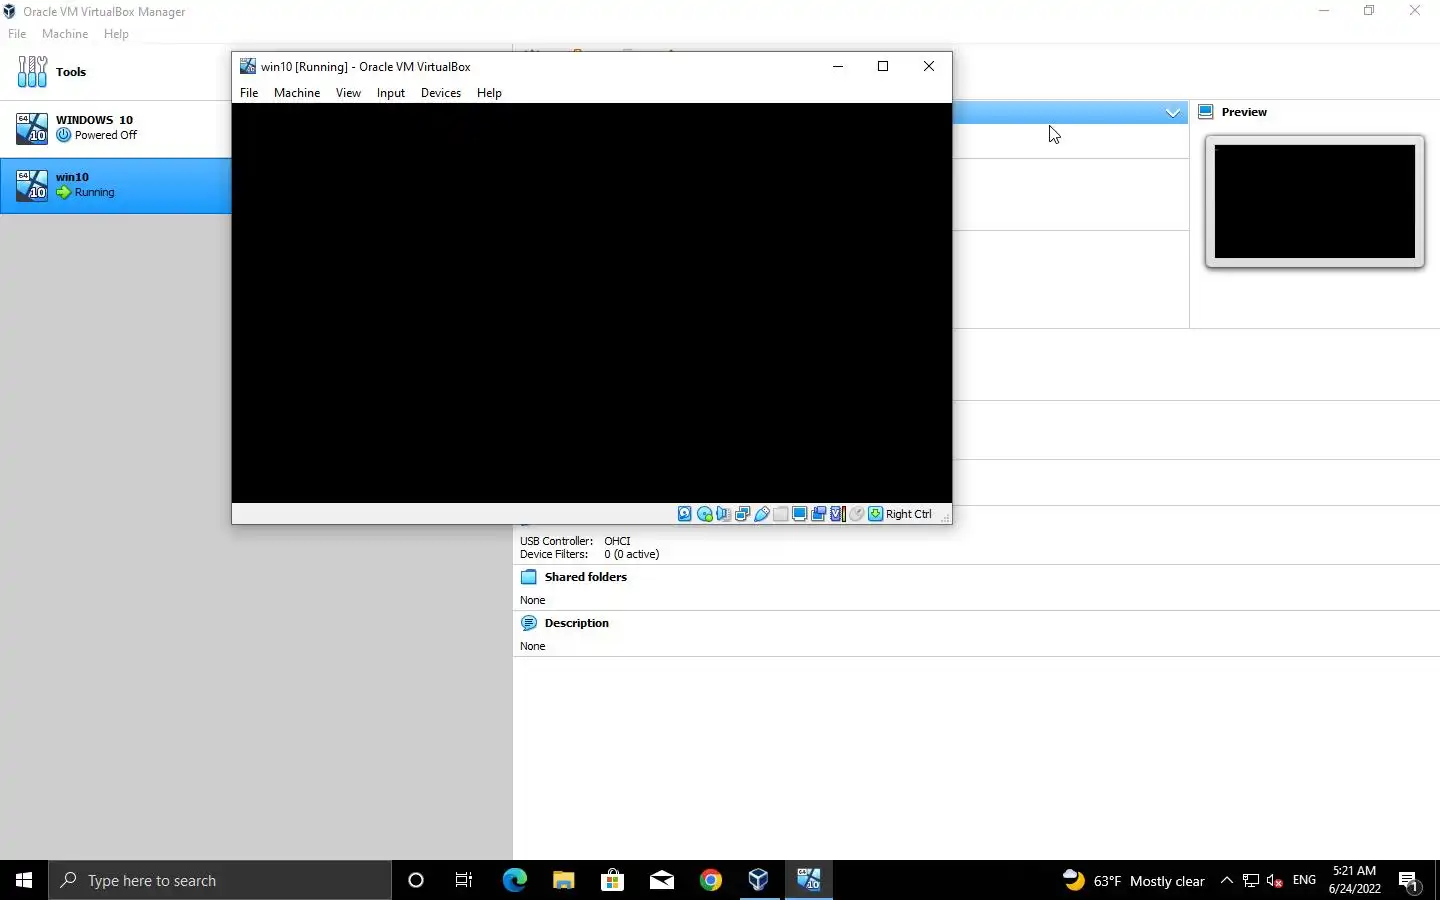Open Help menu in VirtualBox Manager
This screenshot has width=1440, height=900.
point(116,34)
